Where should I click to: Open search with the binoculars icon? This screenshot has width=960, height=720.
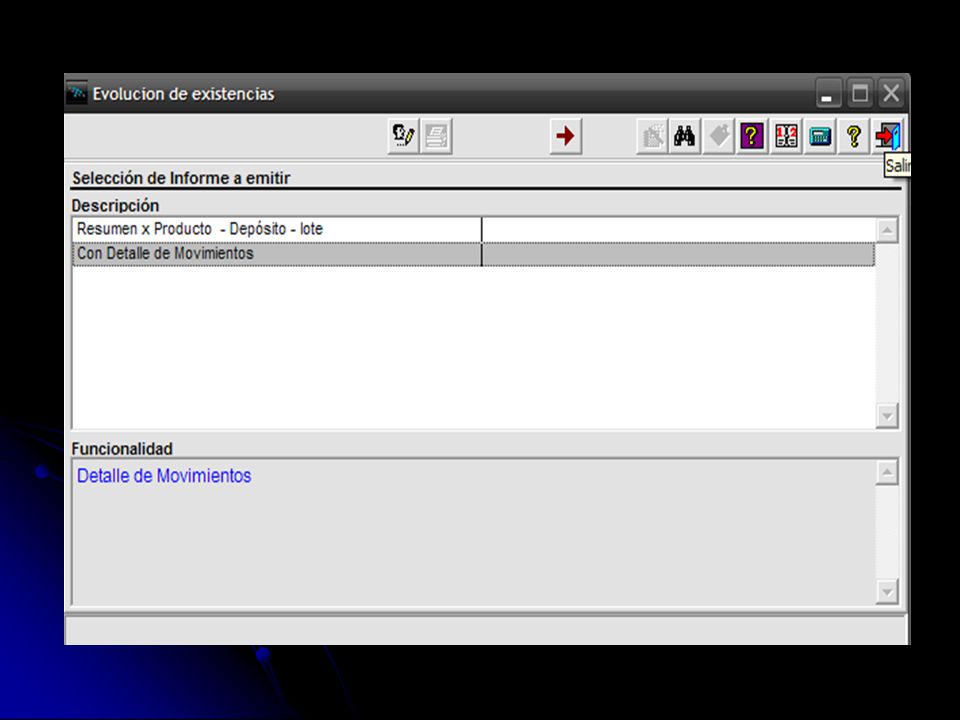tap(684, 136)
